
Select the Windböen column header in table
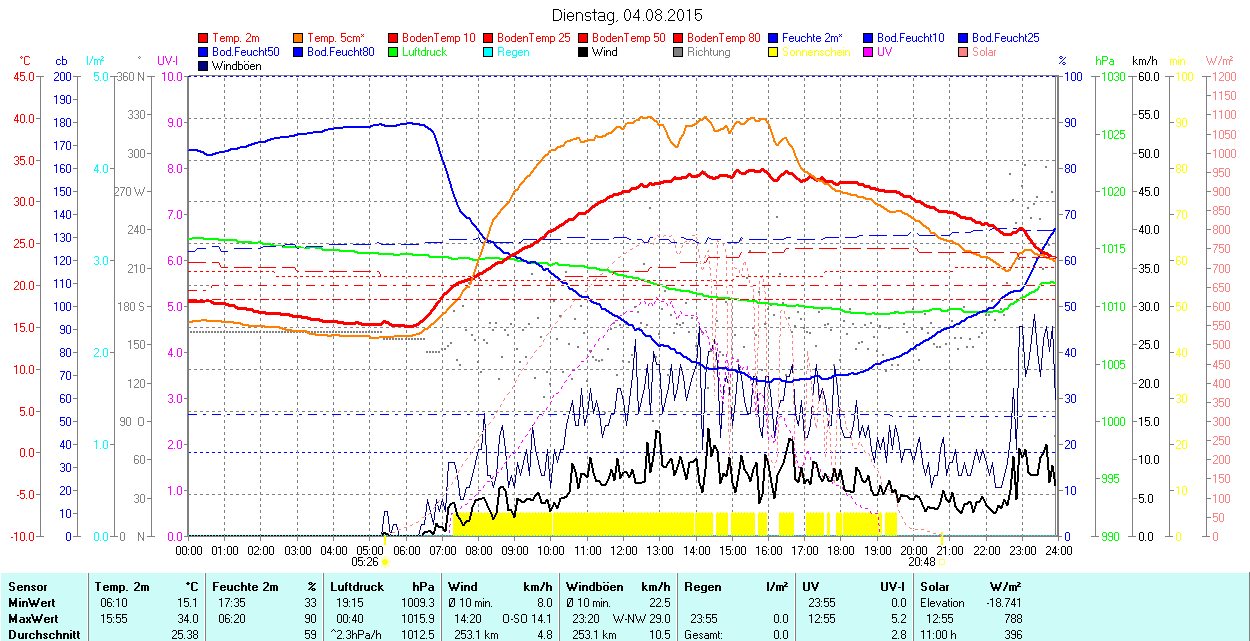coord(594,587)
